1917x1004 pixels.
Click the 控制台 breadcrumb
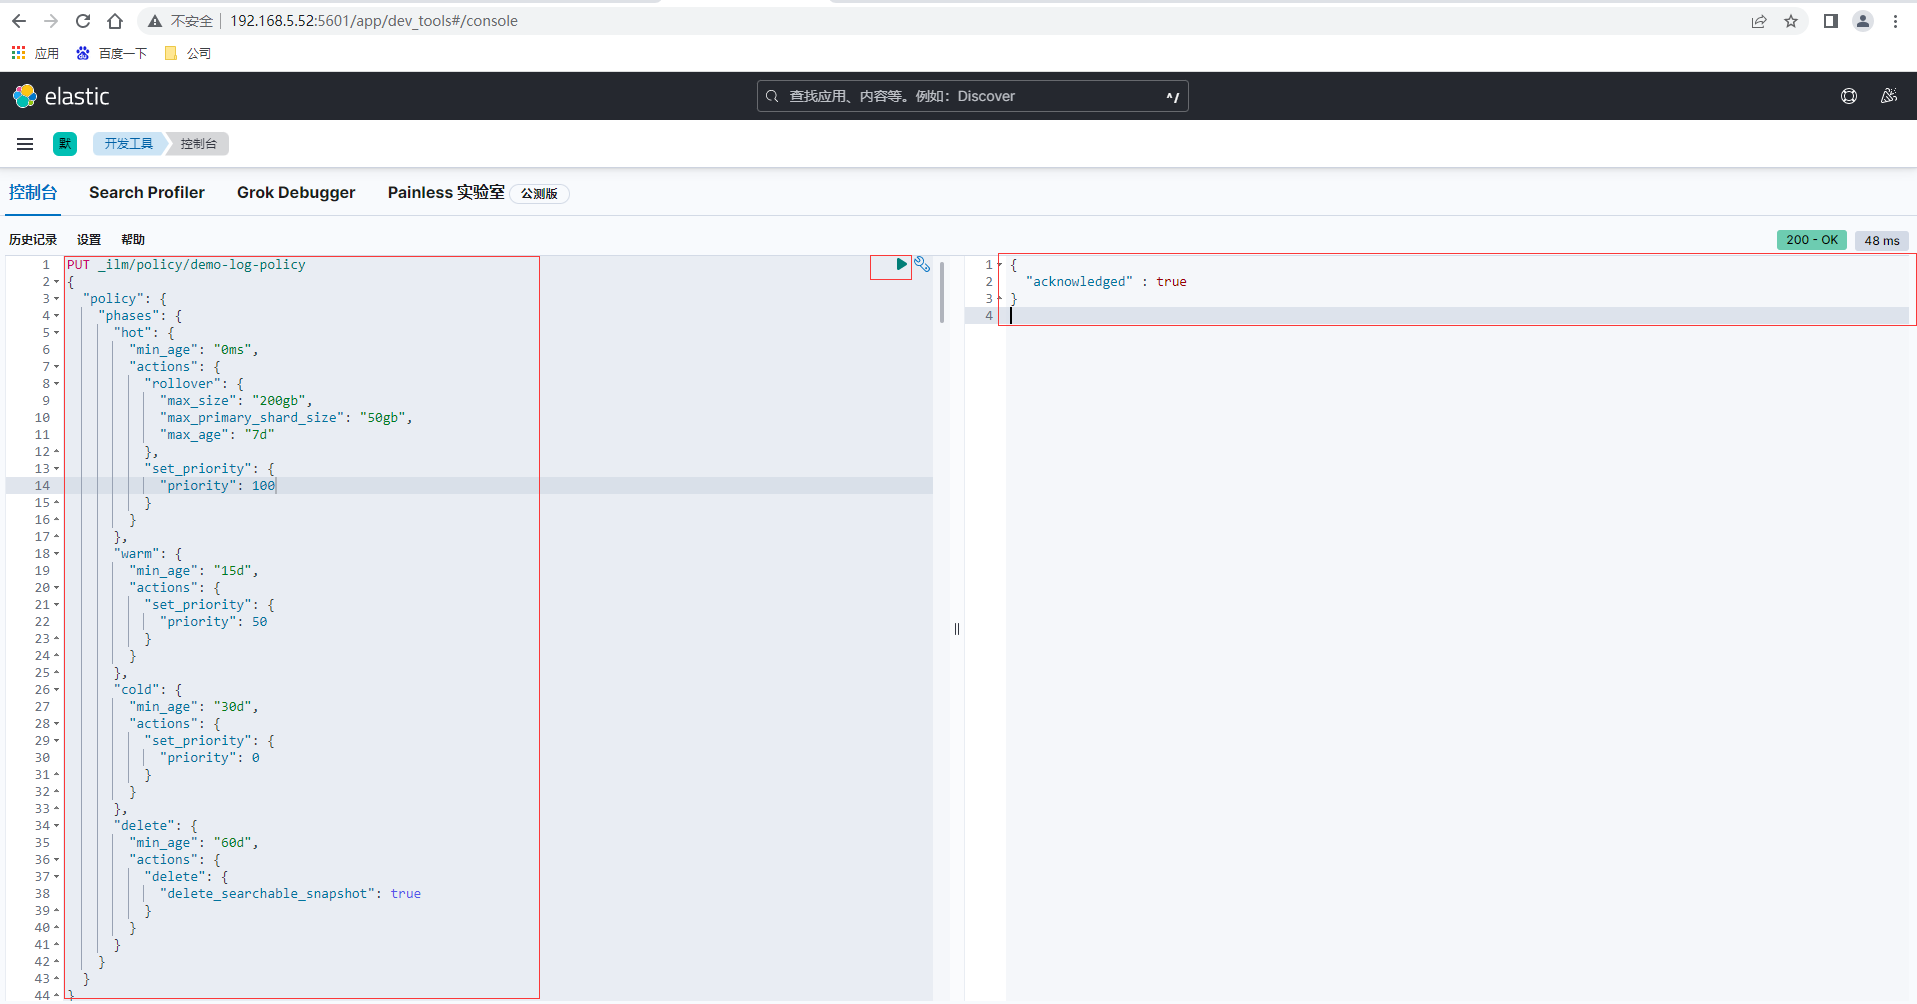(x=199, y=144)
